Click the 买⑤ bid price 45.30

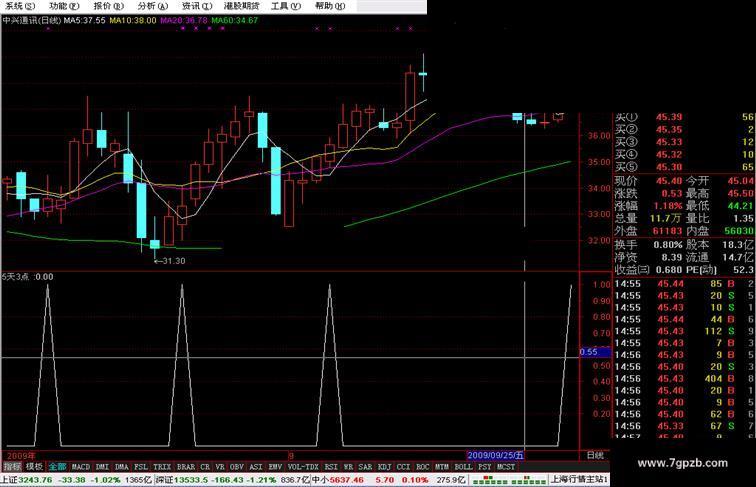(669, 167)
